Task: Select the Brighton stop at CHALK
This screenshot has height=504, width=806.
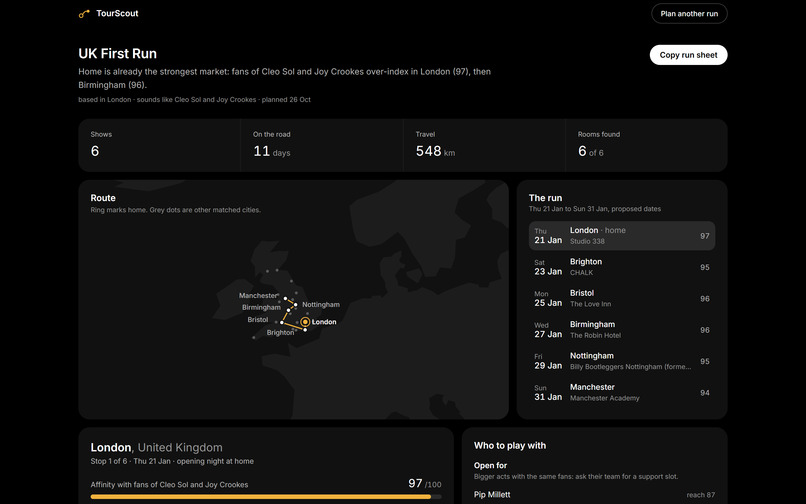Action: 621,267
